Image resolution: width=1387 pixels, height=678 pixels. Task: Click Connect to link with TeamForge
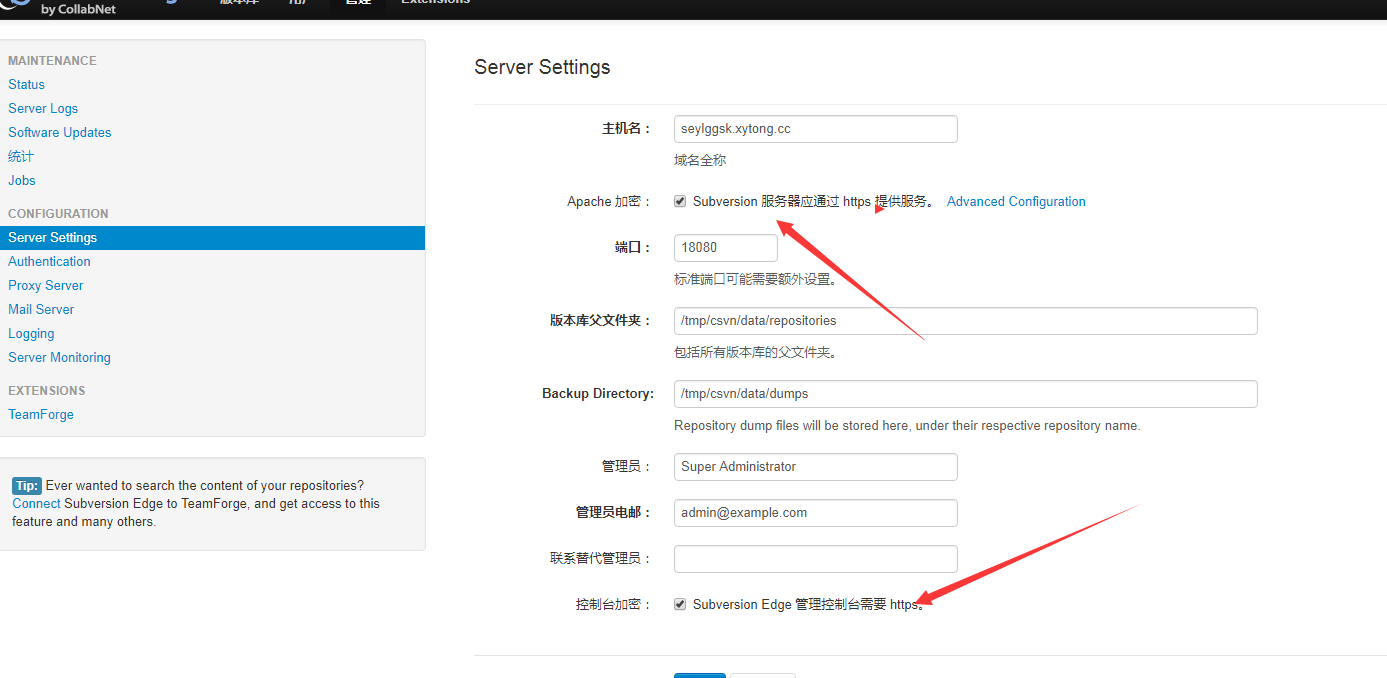36,503
